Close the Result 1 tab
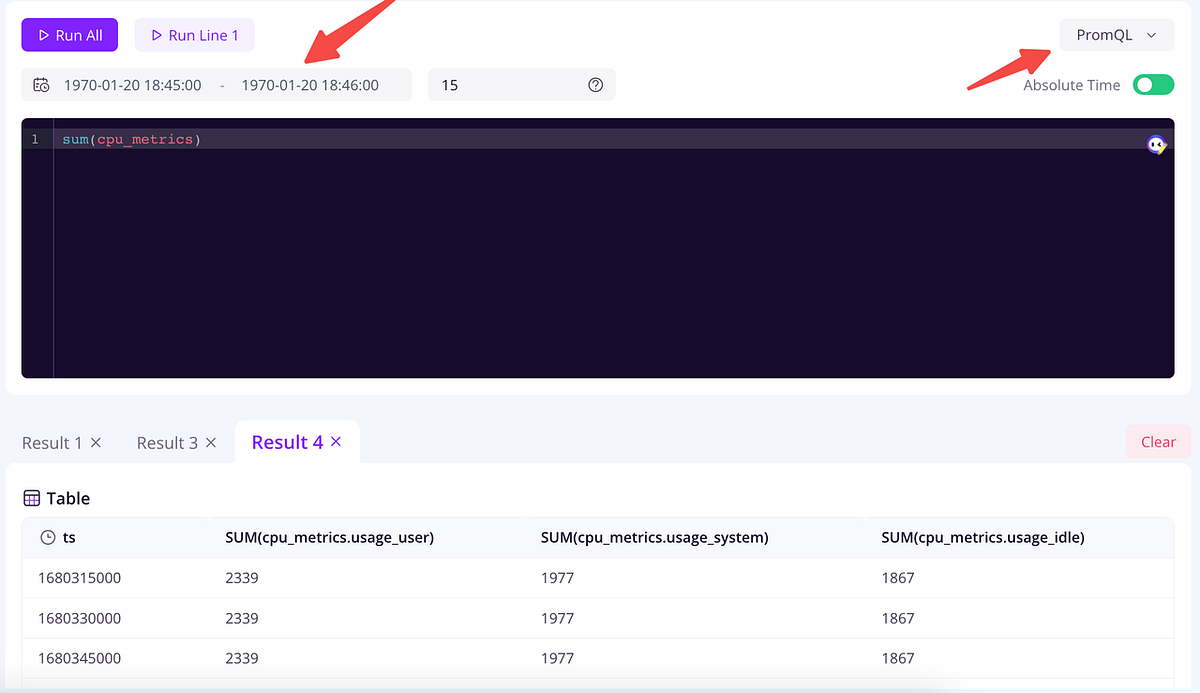Image resolution: width=1200 pixels, height=693 pixels. pyautogui.click(x=95, y=441)
